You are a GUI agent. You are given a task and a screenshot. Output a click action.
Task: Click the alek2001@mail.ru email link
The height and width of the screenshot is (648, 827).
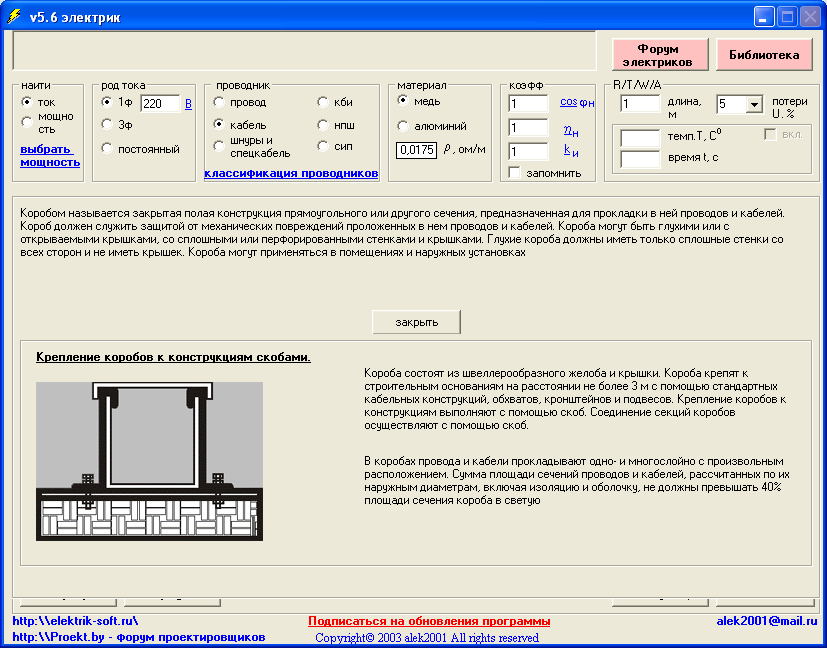click(x=766, y=621)
